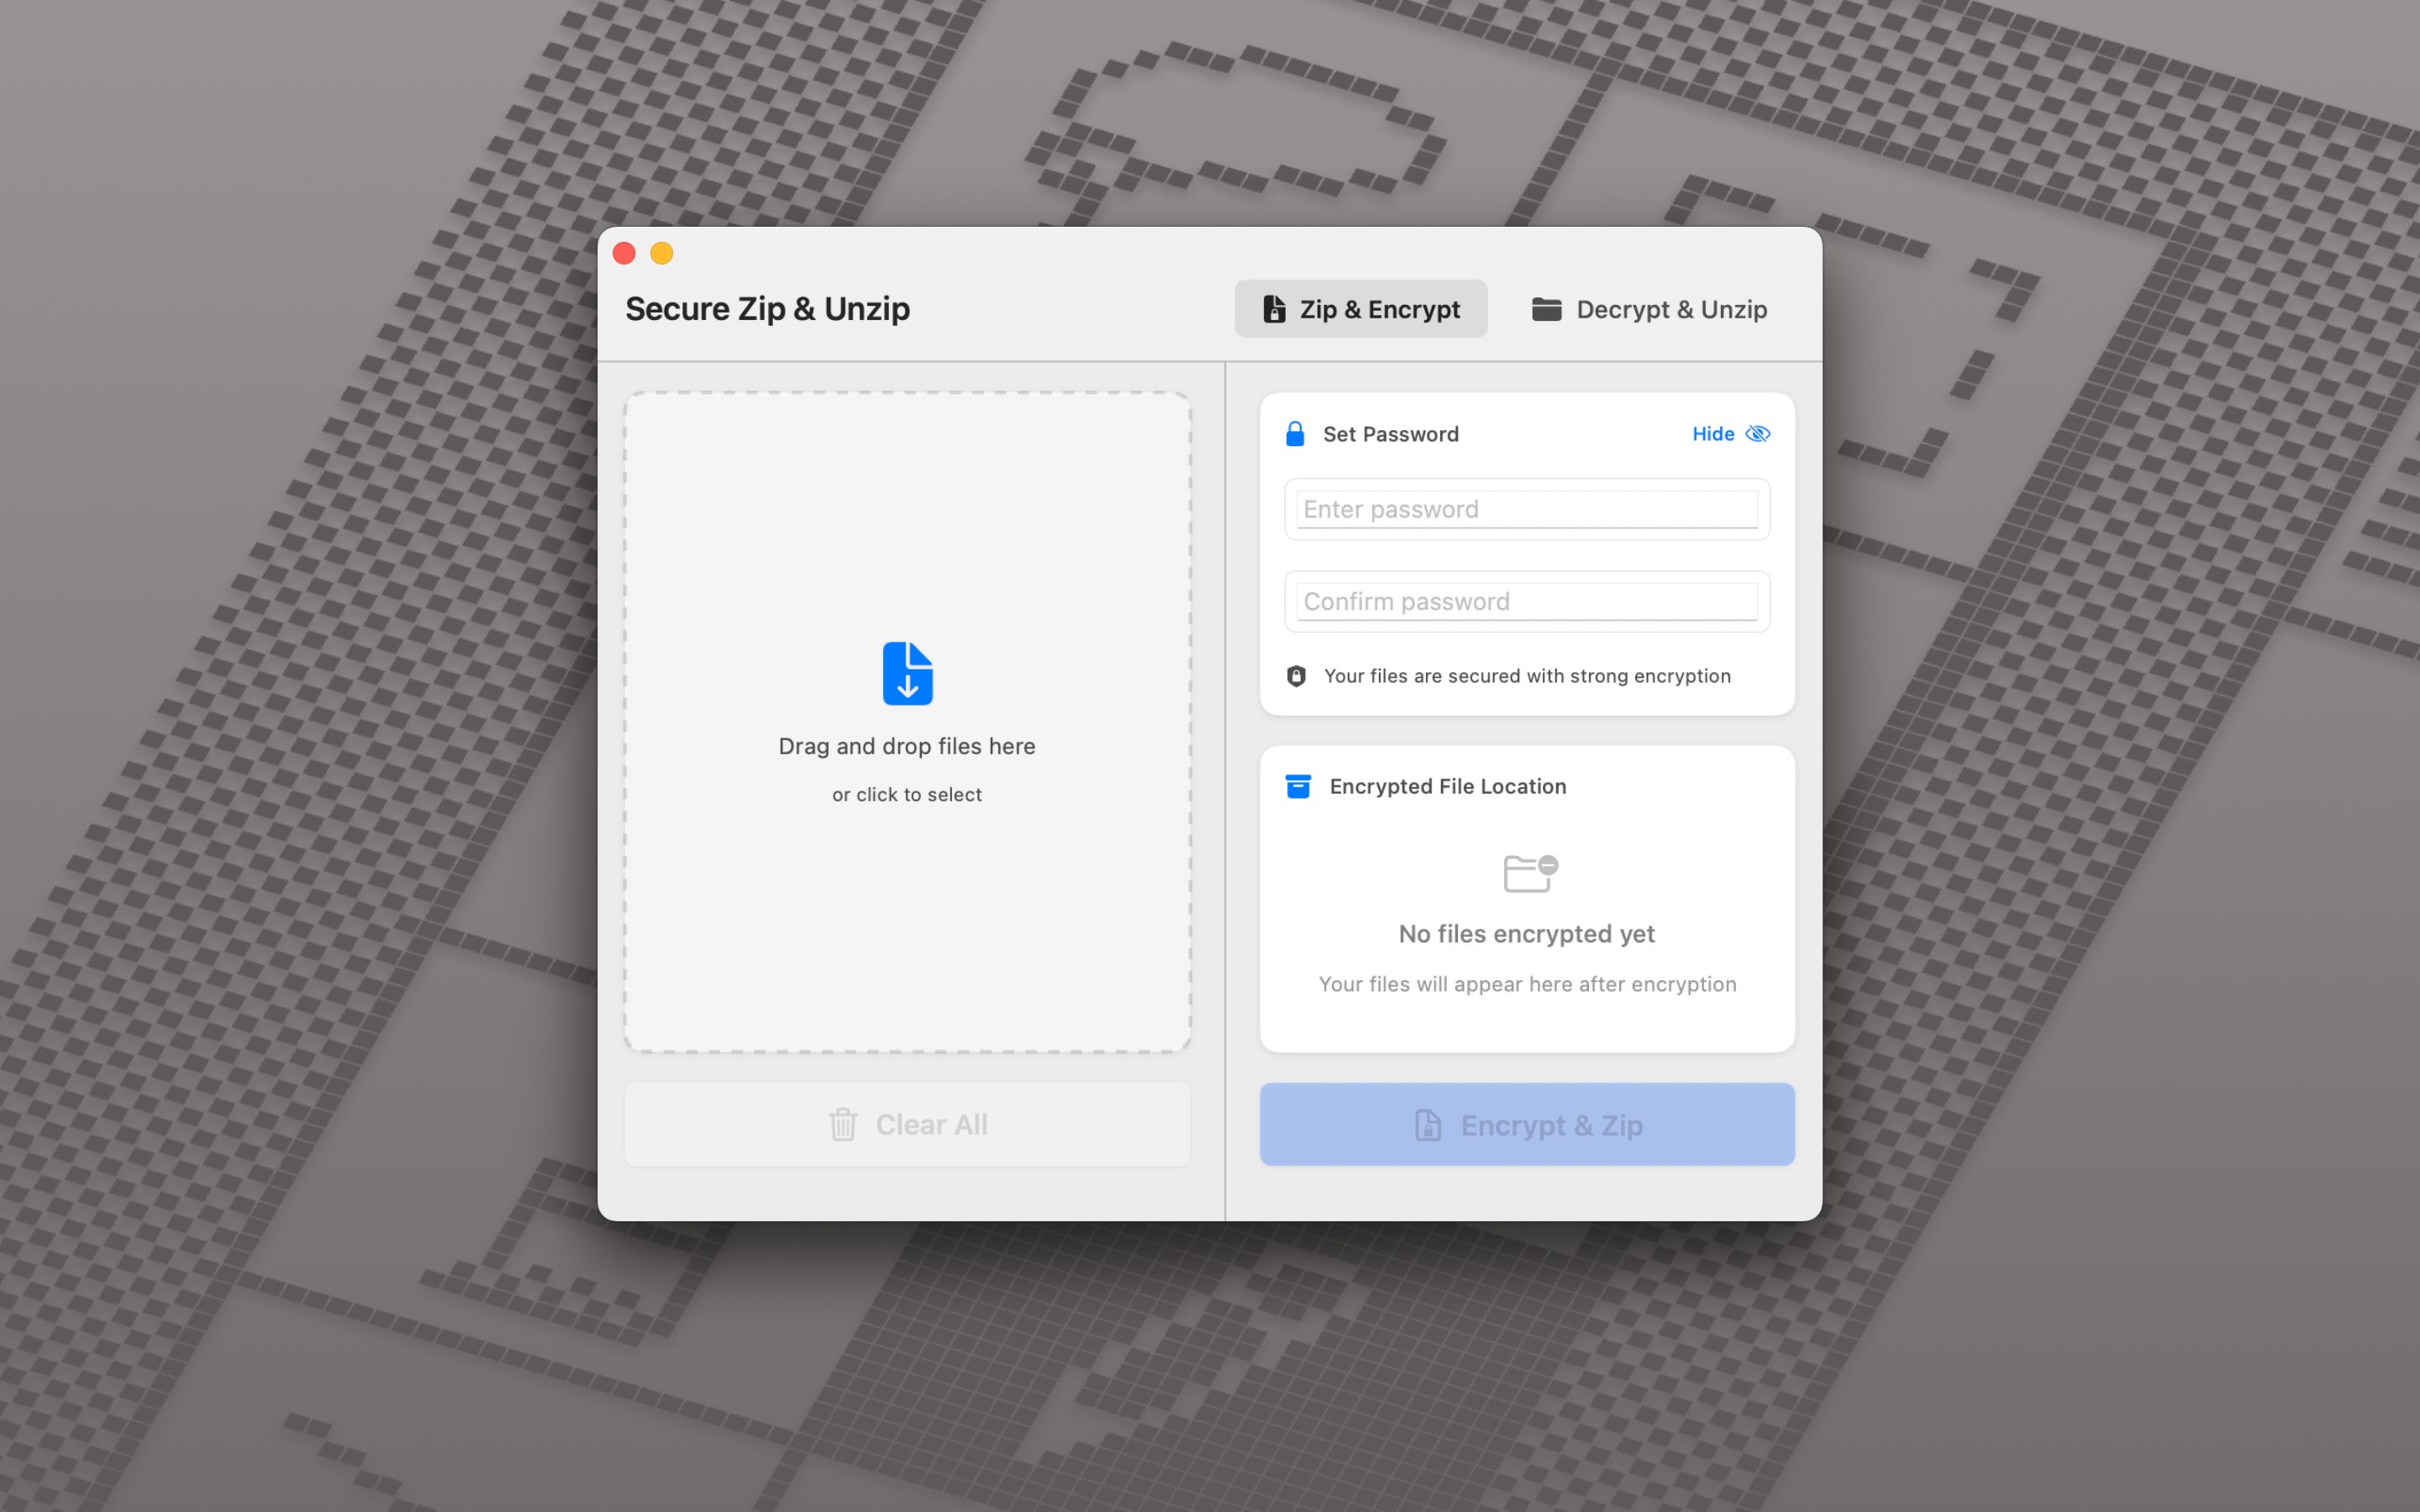The height and width of the screenshot is (1512, 2420).
Task: Click 'Drag and drop files here' text
Action: [907, 746]
